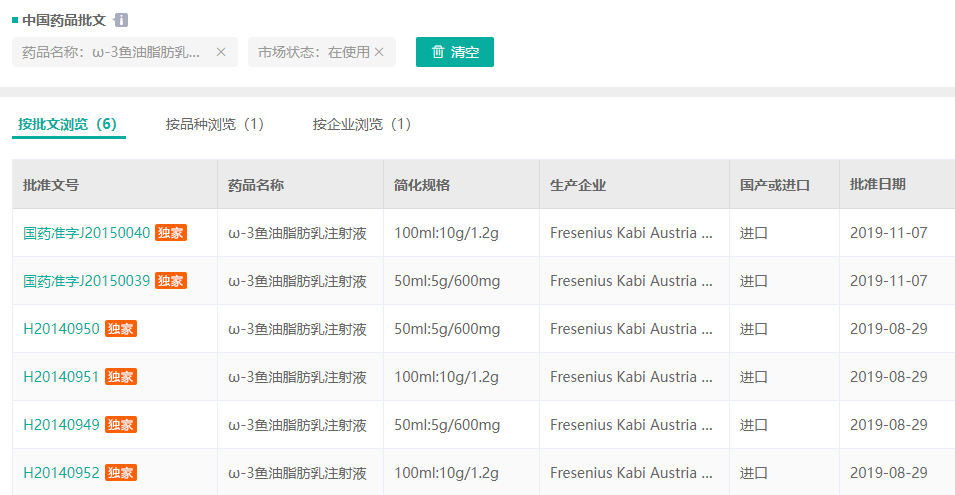The height and width of the screenshot is (495, 955).
Task: Switch to the 按批文浏览 tab
Action: (x=68, y=124)
